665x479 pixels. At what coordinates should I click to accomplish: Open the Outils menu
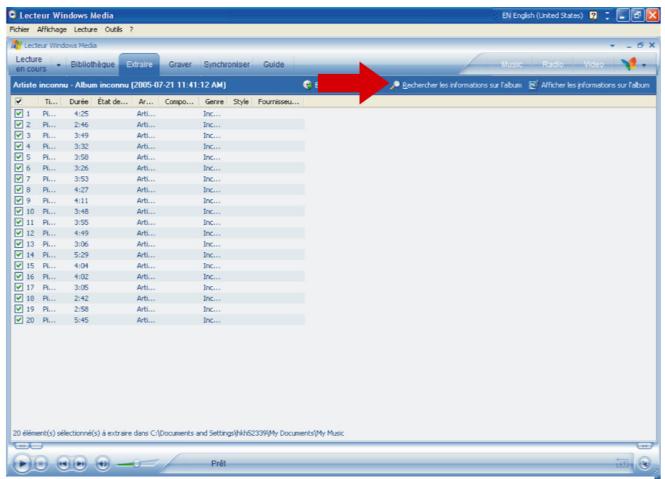pos(113,29)
